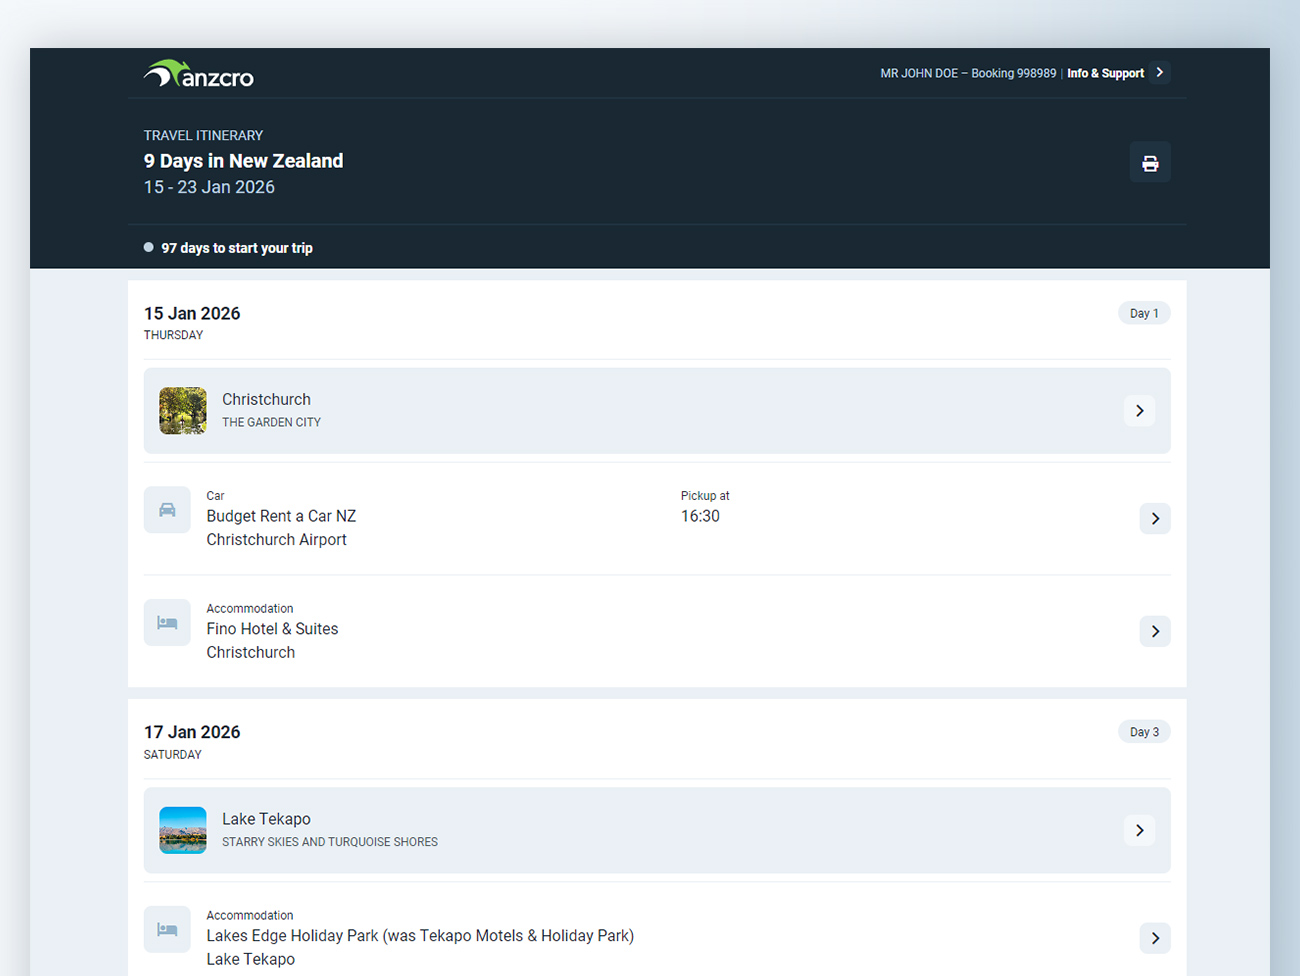Click the car icon for Budget rental
Viewport: 1300px width, 976px height.
pos(167,510)
